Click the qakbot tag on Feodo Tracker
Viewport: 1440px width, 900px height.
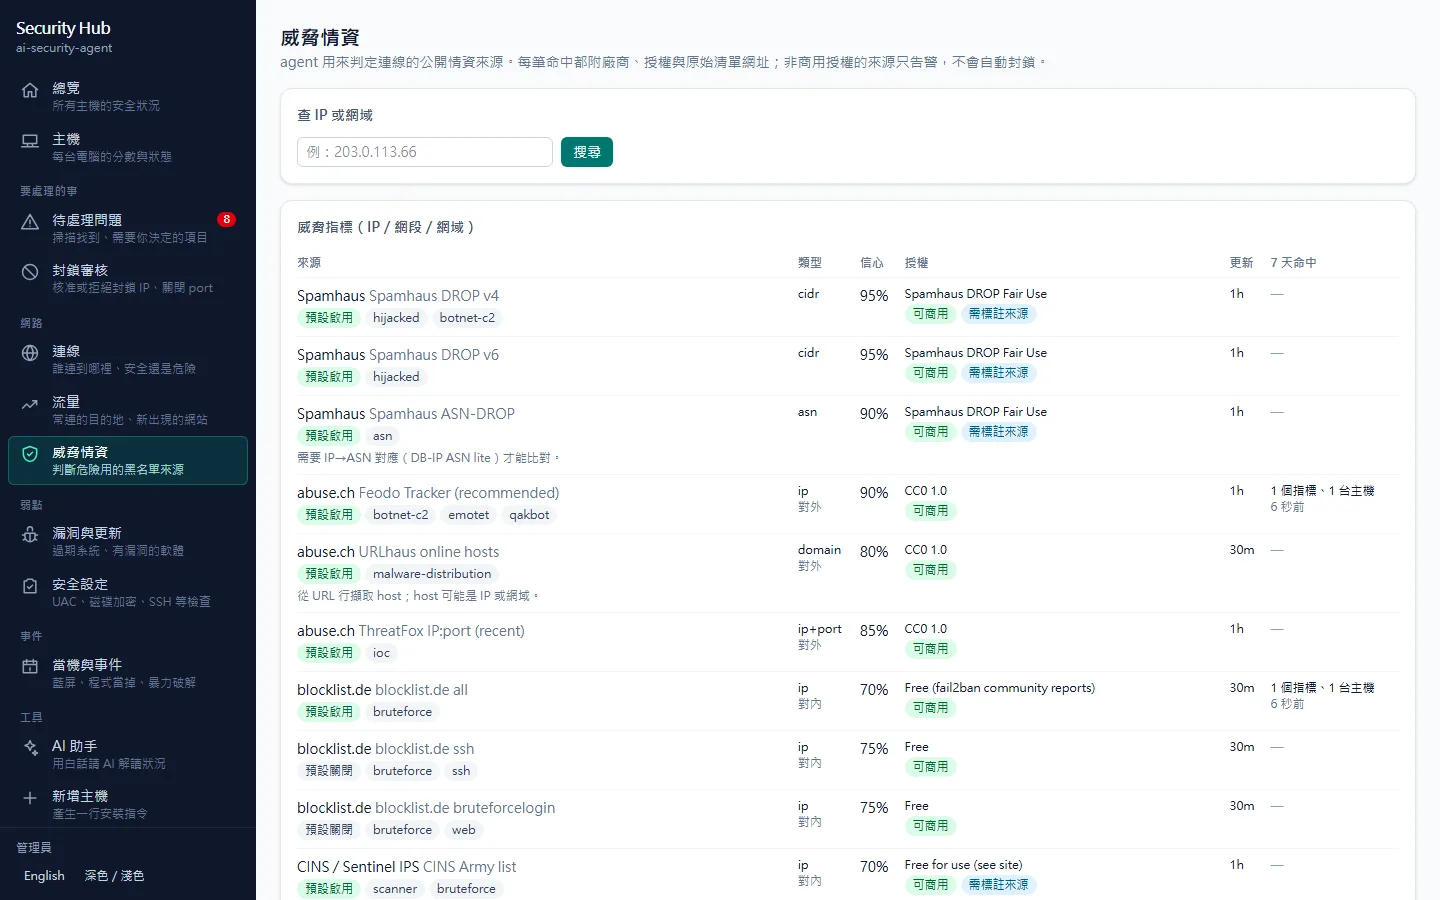click(529, 515)
